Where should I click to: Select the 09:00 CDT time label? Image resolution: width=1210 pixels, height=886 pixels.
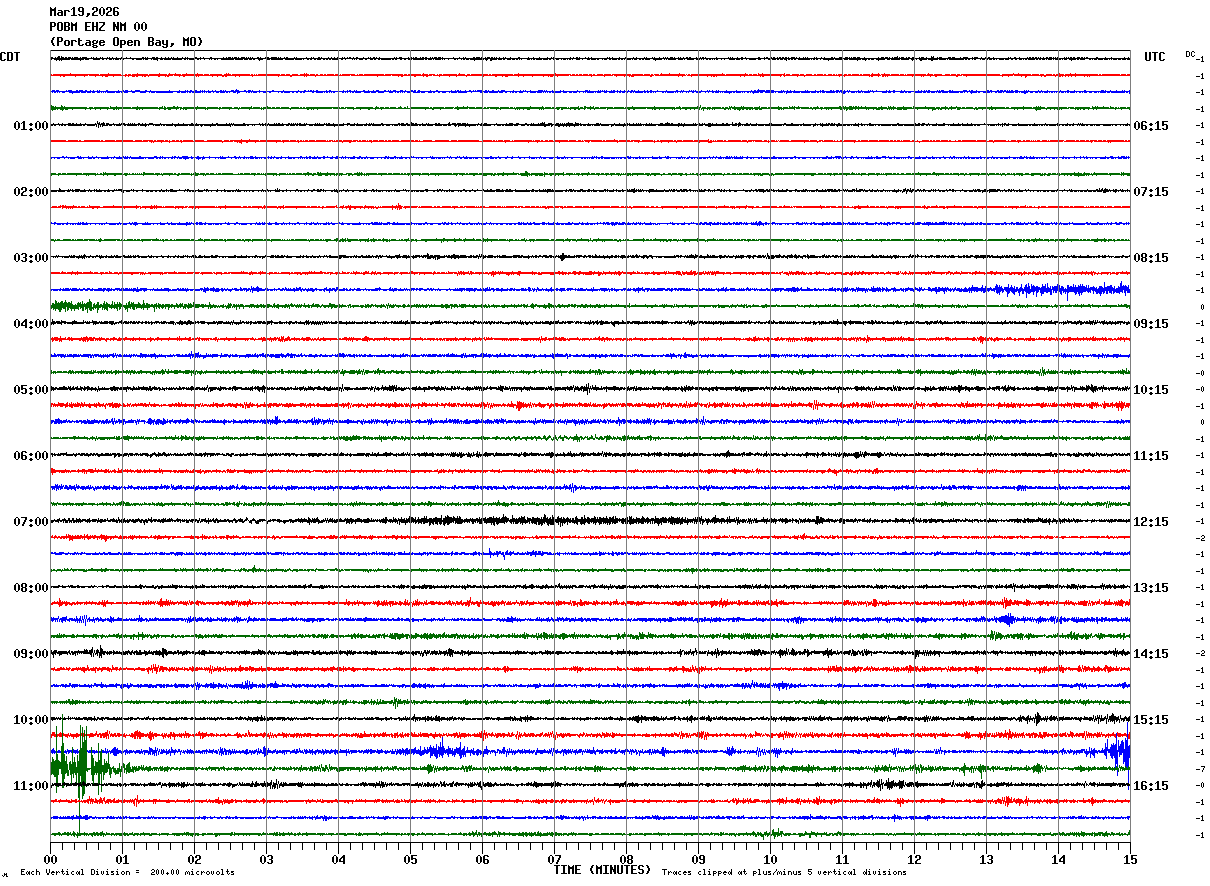(31, 654)
